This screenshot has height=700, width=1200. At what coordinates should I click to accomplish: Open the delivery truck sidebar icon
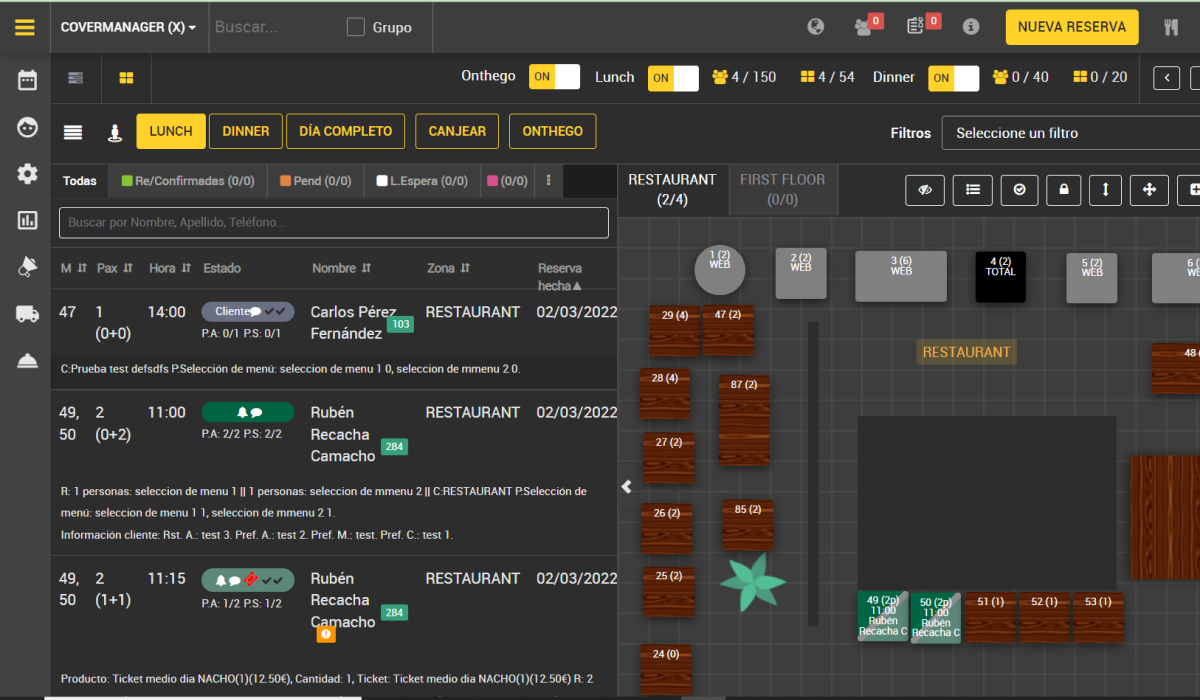pos(27,314)
